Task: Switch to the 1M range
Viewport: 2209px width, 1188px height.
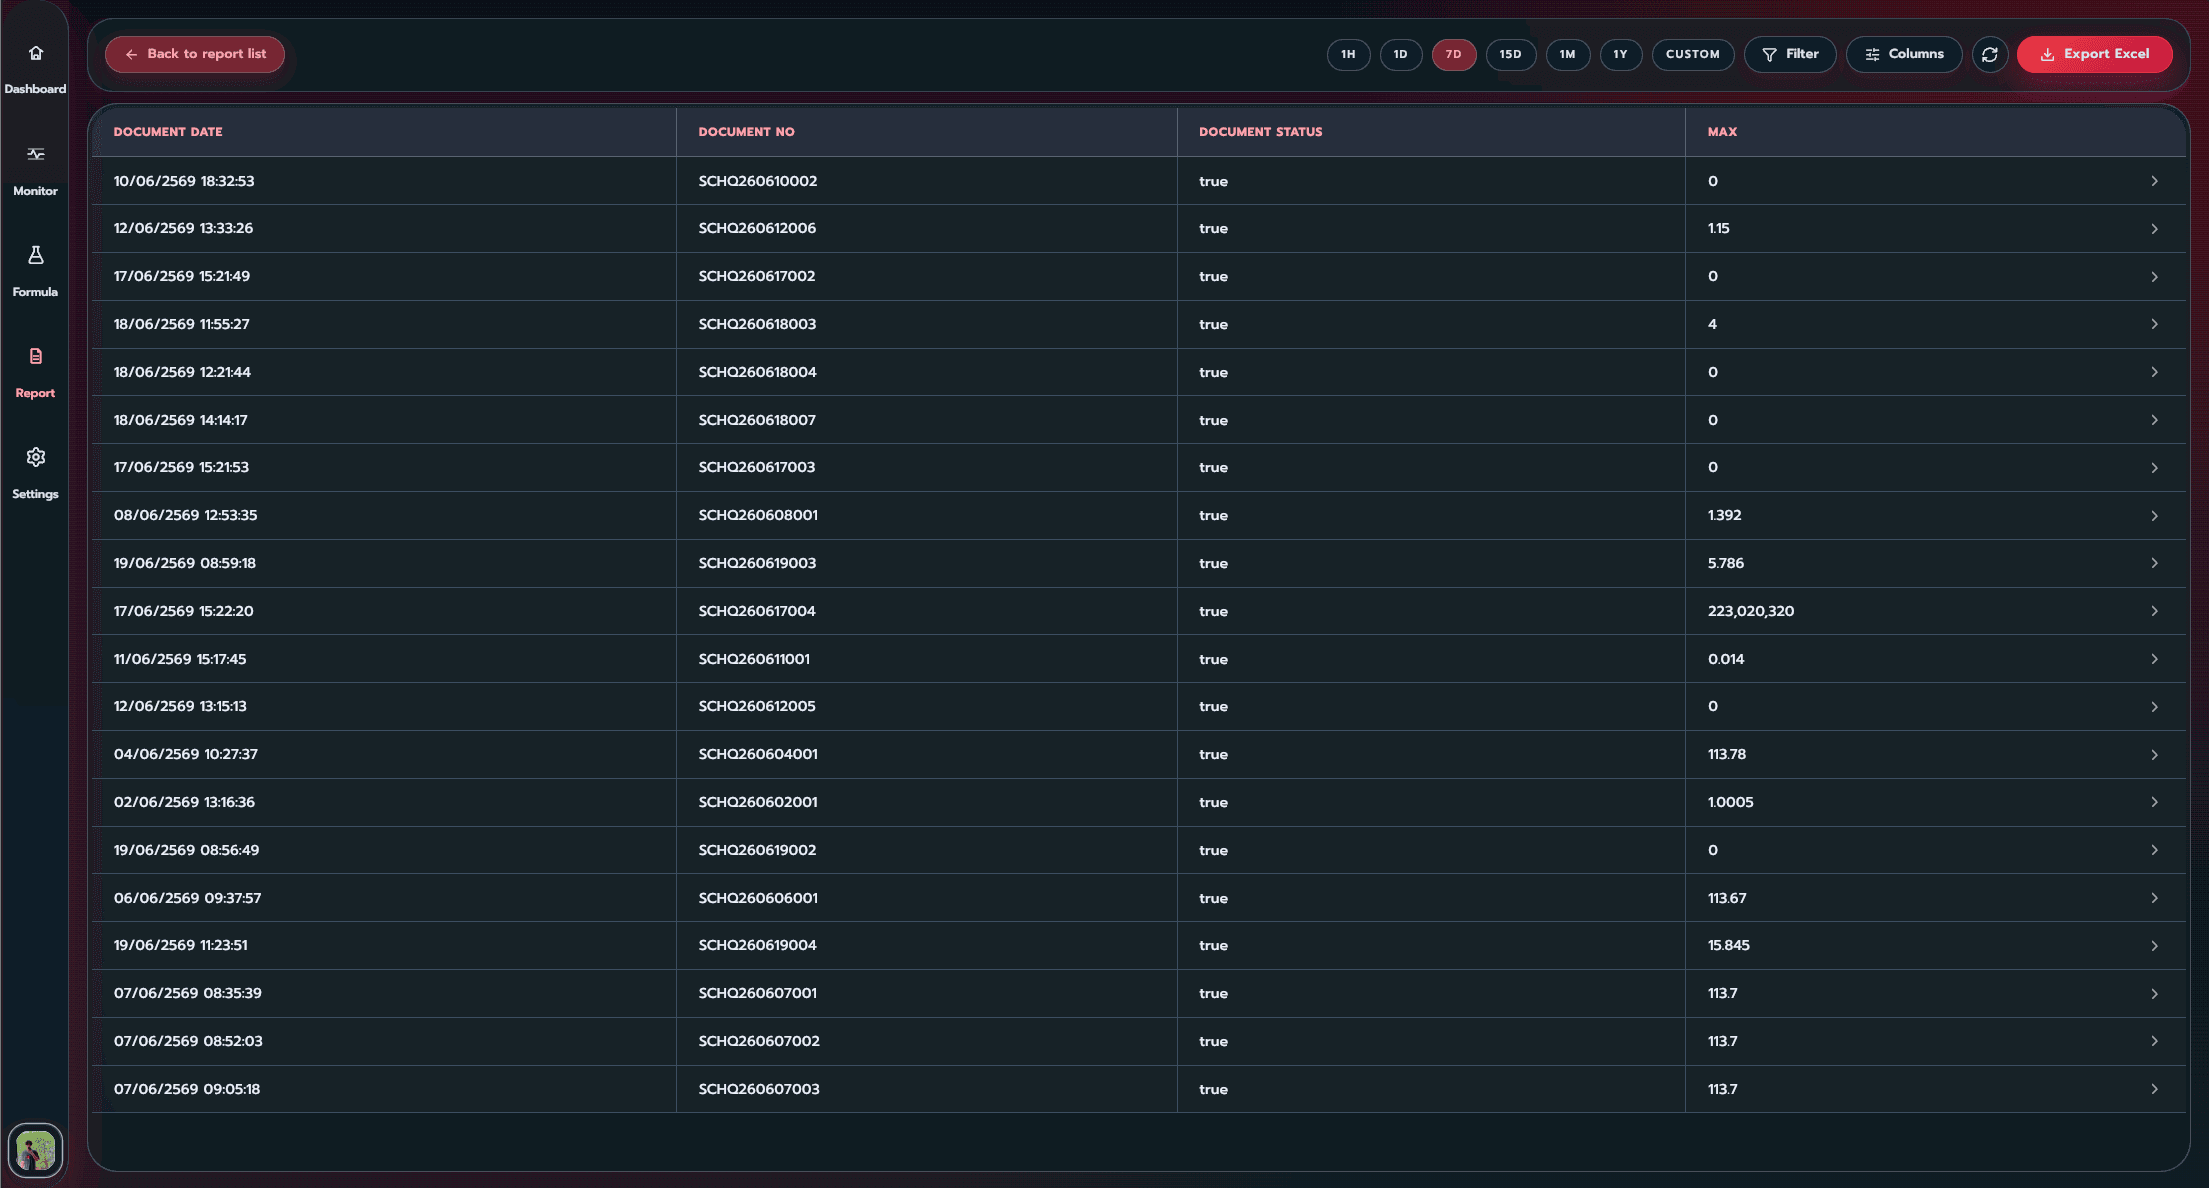Action: click(1567, 54)
